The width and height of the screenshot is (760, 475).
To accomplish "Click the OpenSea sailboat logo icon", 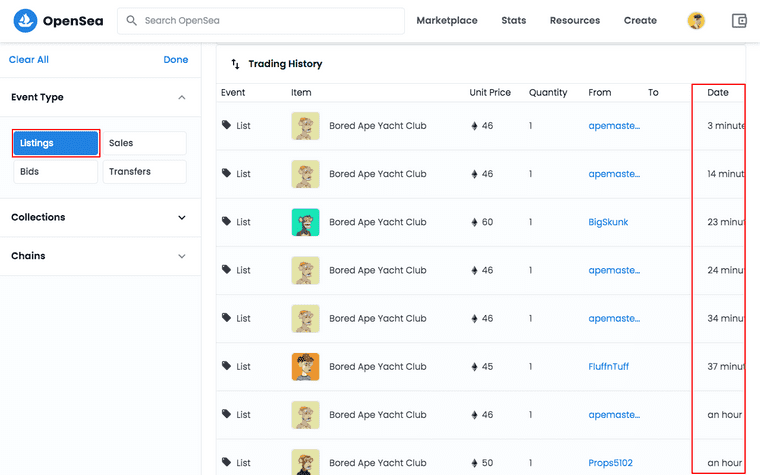I will (x=25, y=20).
